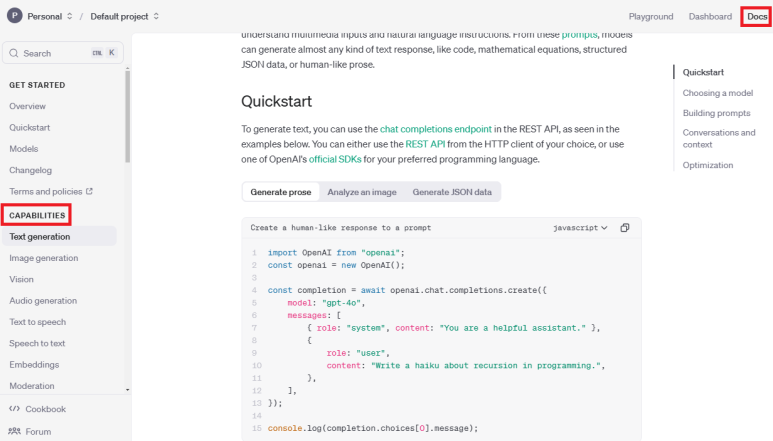Switch to the Analyze an image tab
773x441 pixels.
coord(362,192)
